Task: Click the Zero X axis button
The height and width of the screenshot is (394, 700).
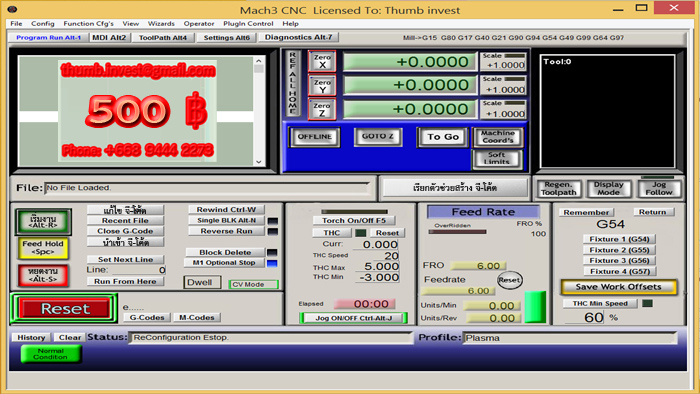Action: pos(322,61)
